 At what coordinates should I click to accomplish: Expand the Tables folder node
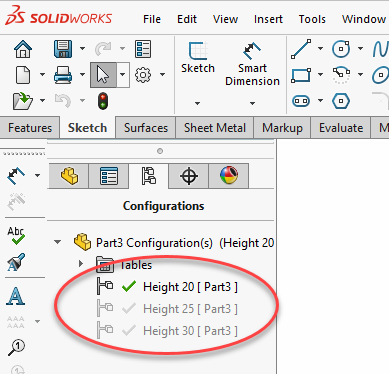[81, 264]
